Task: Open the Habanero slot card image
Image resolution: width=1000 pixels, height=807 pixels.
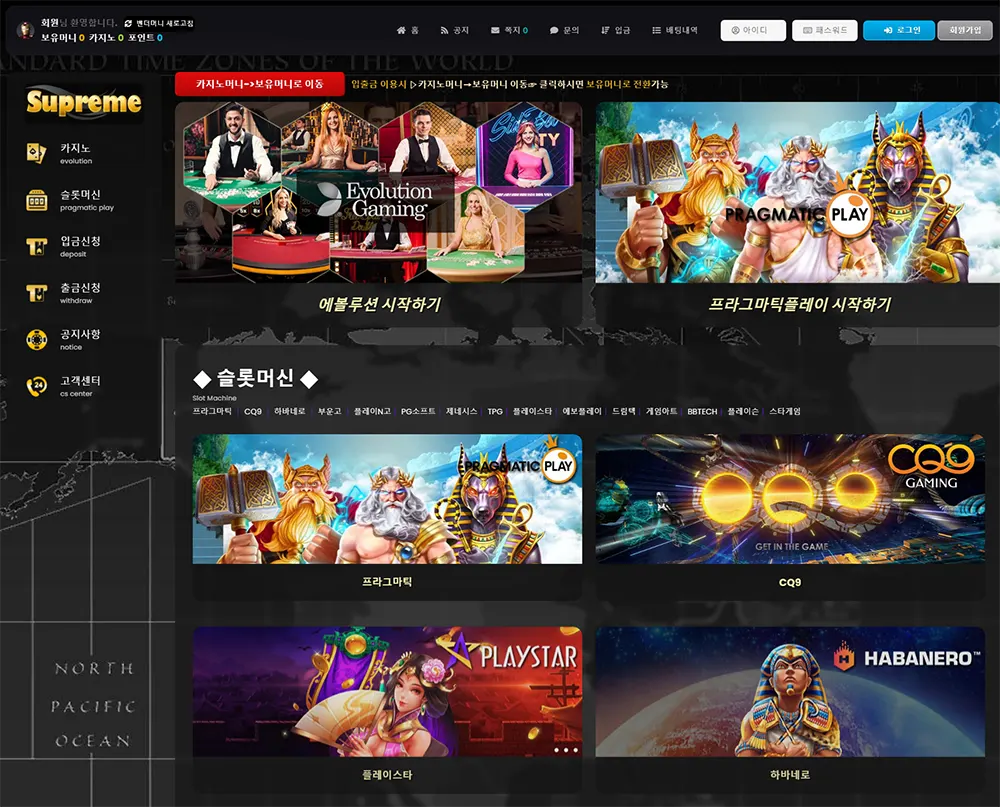Action: click(790, 692)
